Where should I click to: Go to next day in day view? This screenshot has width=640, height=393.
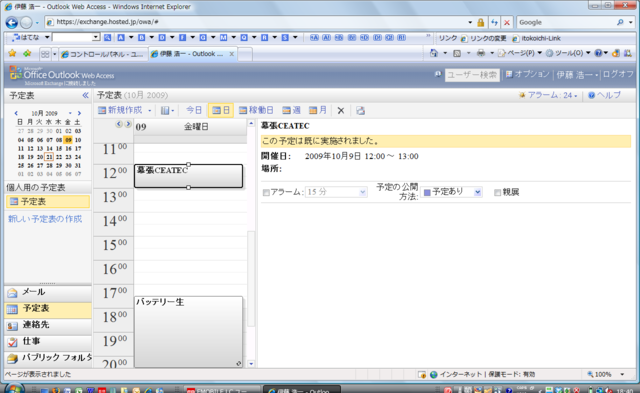tap(128, 124)
